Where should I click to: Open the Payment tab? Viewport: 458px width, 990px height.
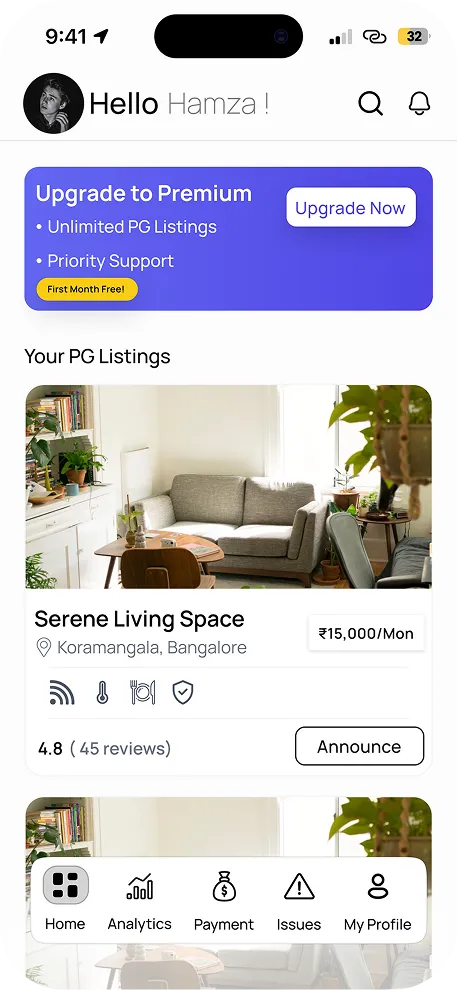point(224,901)
